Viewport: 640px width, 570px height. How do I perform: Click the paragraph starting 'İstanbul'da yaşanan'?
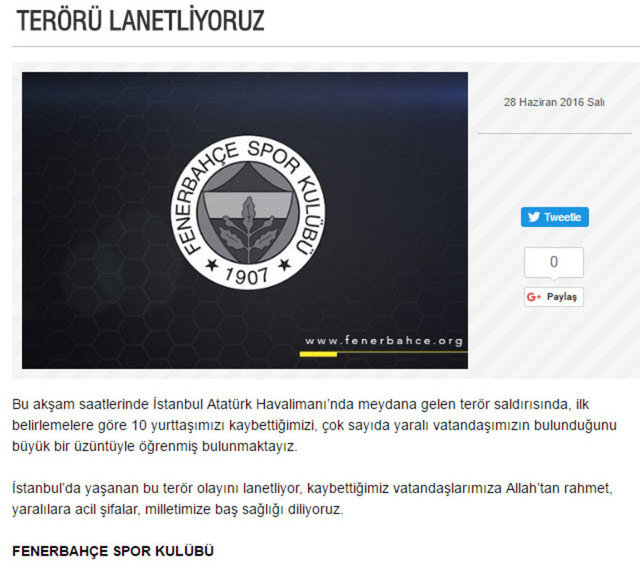[312, 499]
